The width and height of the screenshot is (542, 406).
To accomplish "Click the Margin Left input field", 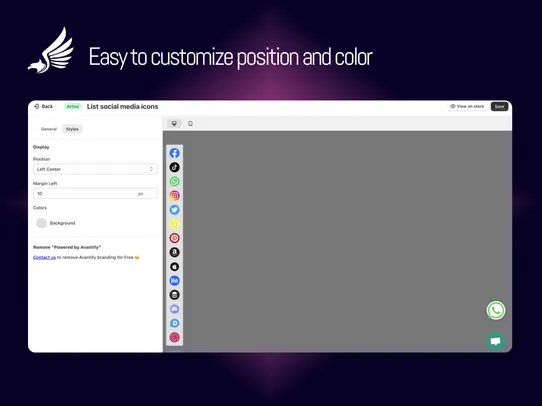I will click(x=95, y=194).
